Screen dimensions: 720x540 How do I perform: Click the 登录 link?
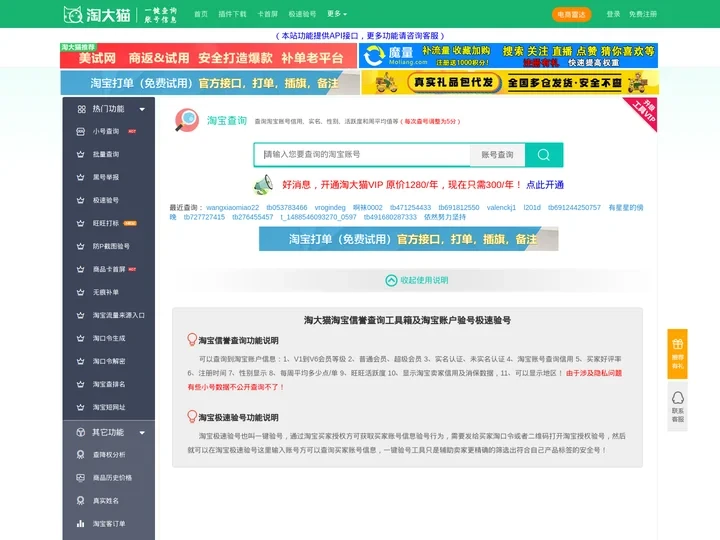click(x=613, y=14)
